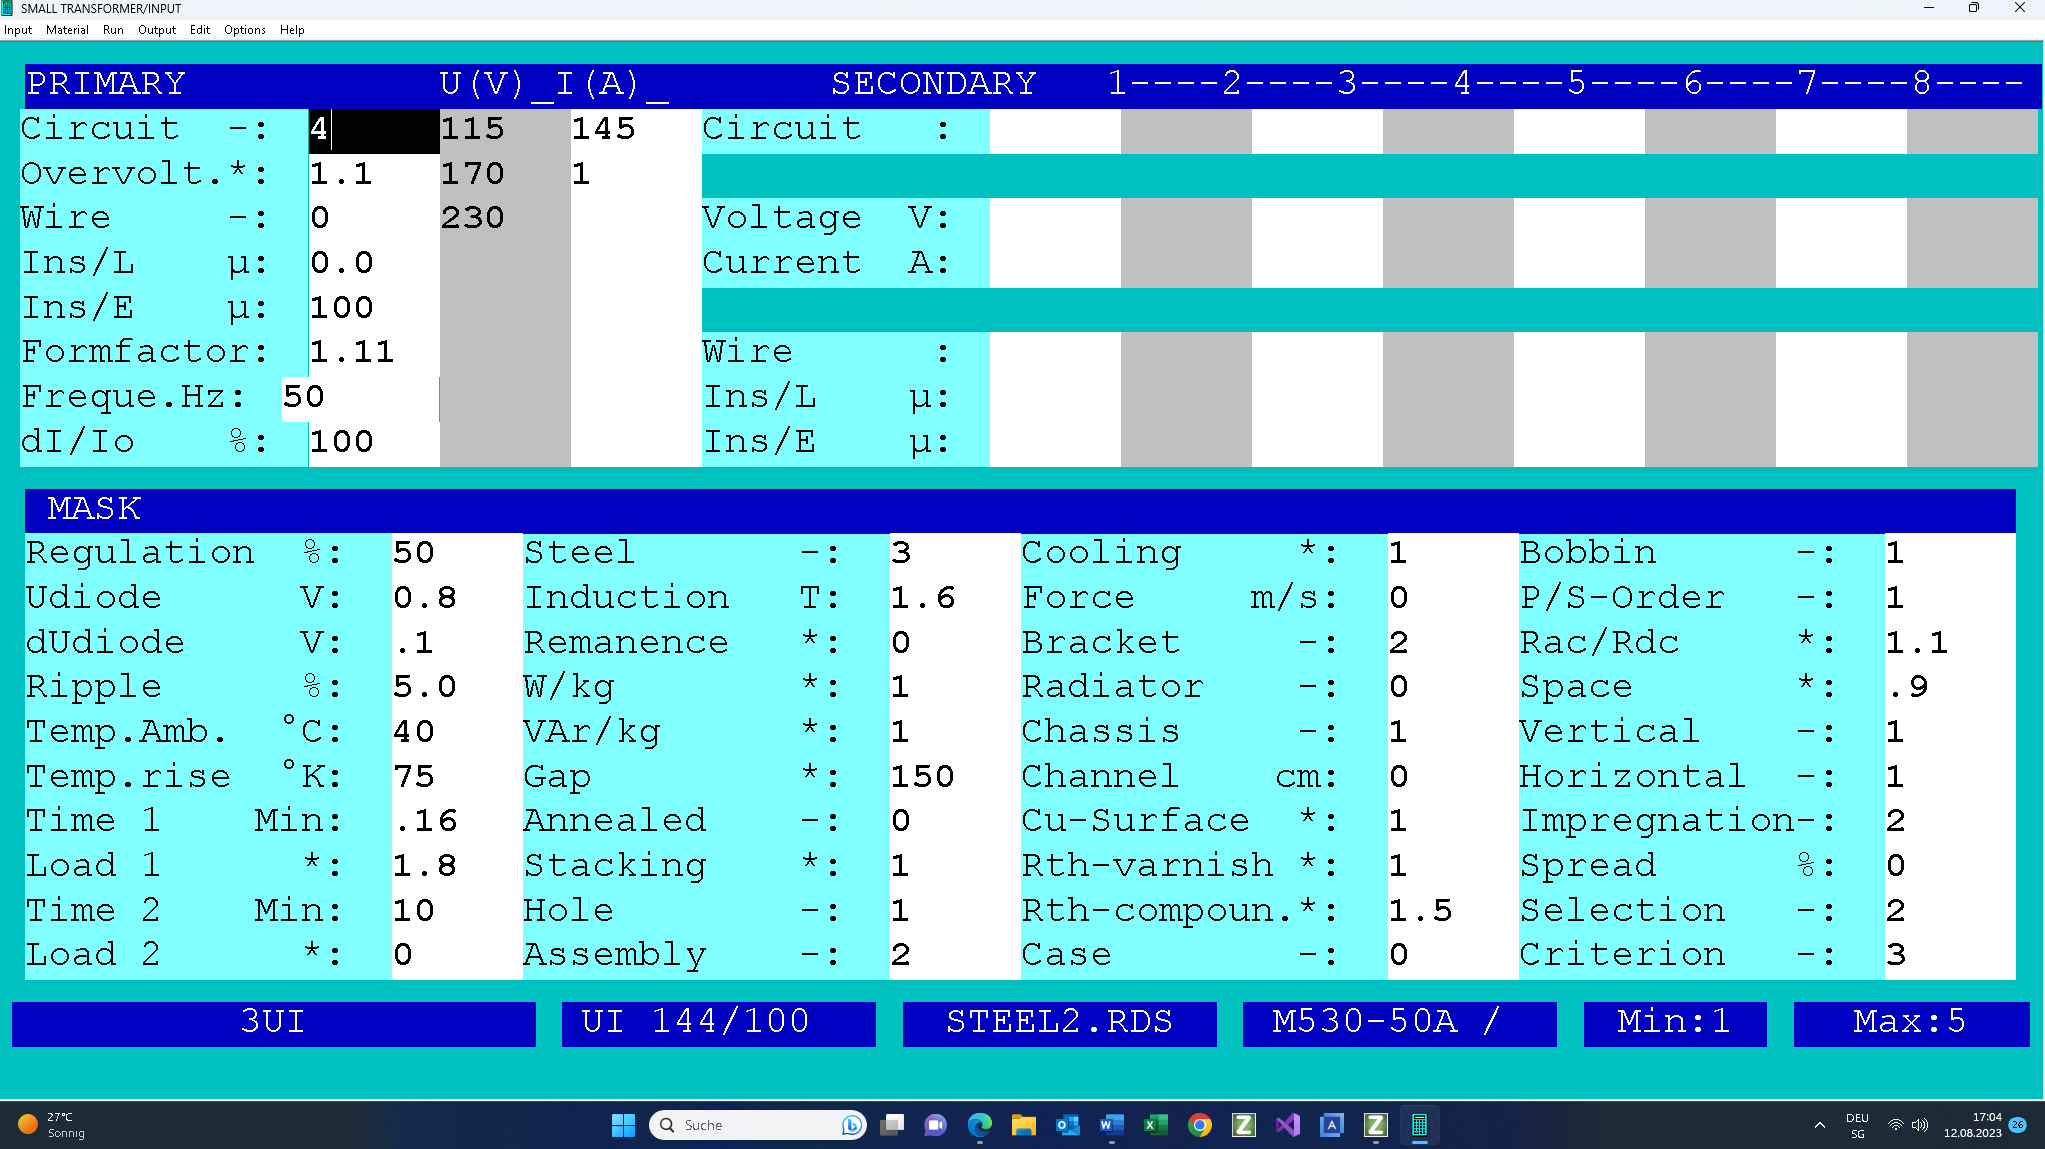This screenshot has width=2045, height=1149.
Task: Select the Time 2 field value 10
Action: (x=457, y=913)
